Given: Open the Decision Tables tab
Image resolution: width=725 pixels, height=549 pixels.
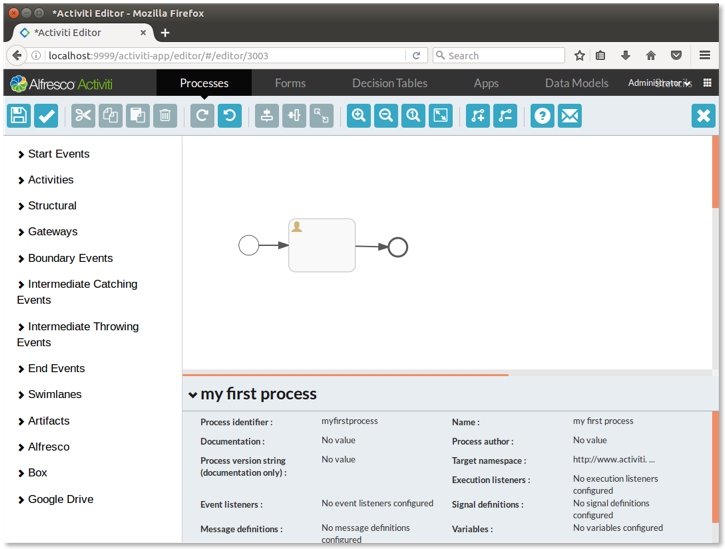Looking at the screenshot, I should (389, 83).
